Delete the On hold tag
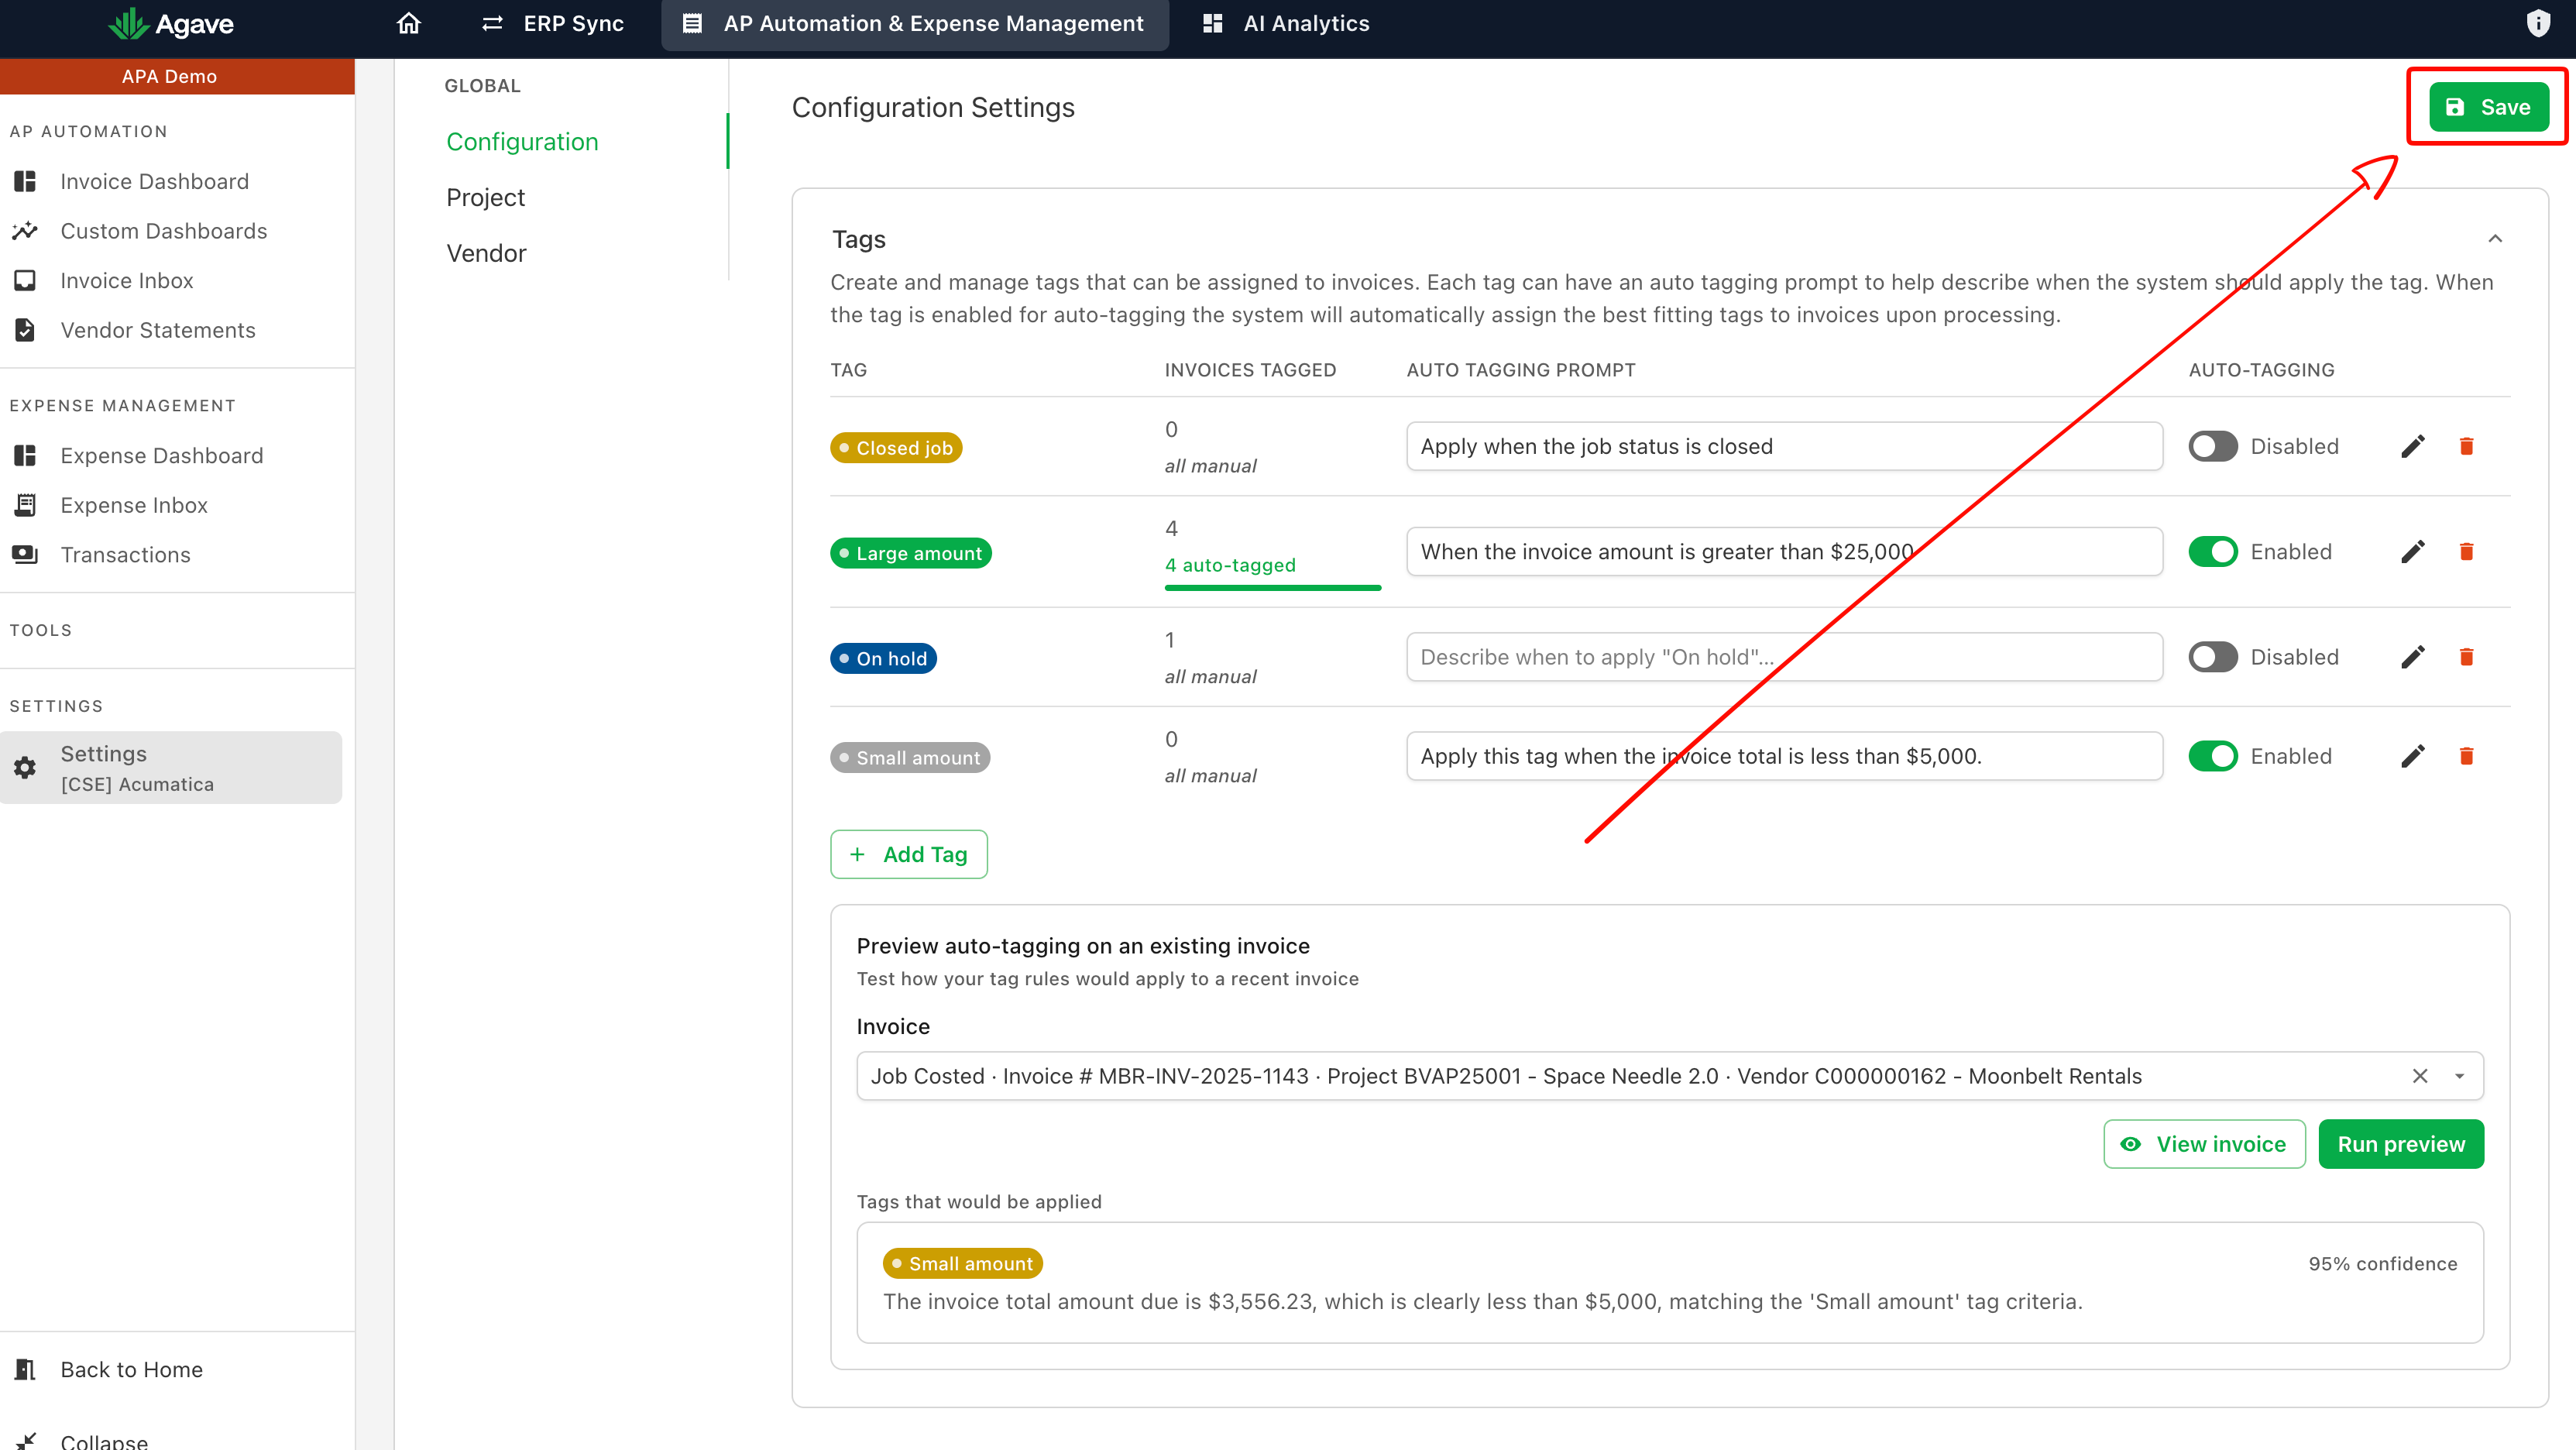Image resolution: width=2576 pixels, height=1450 pixels. pos(2466,657)
